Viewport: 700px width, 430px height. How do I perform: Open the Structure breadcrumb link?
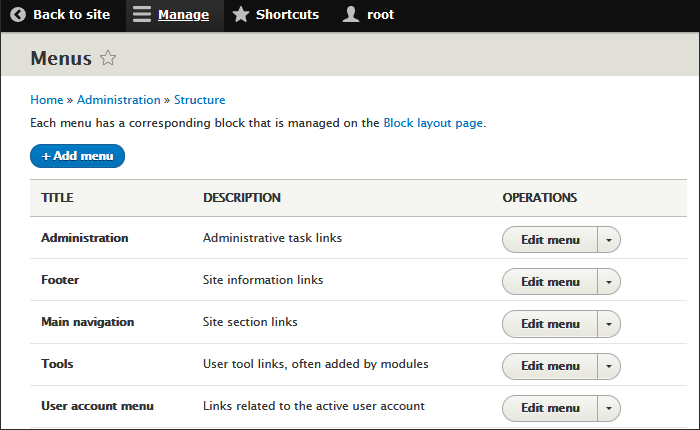coord(199,100)
